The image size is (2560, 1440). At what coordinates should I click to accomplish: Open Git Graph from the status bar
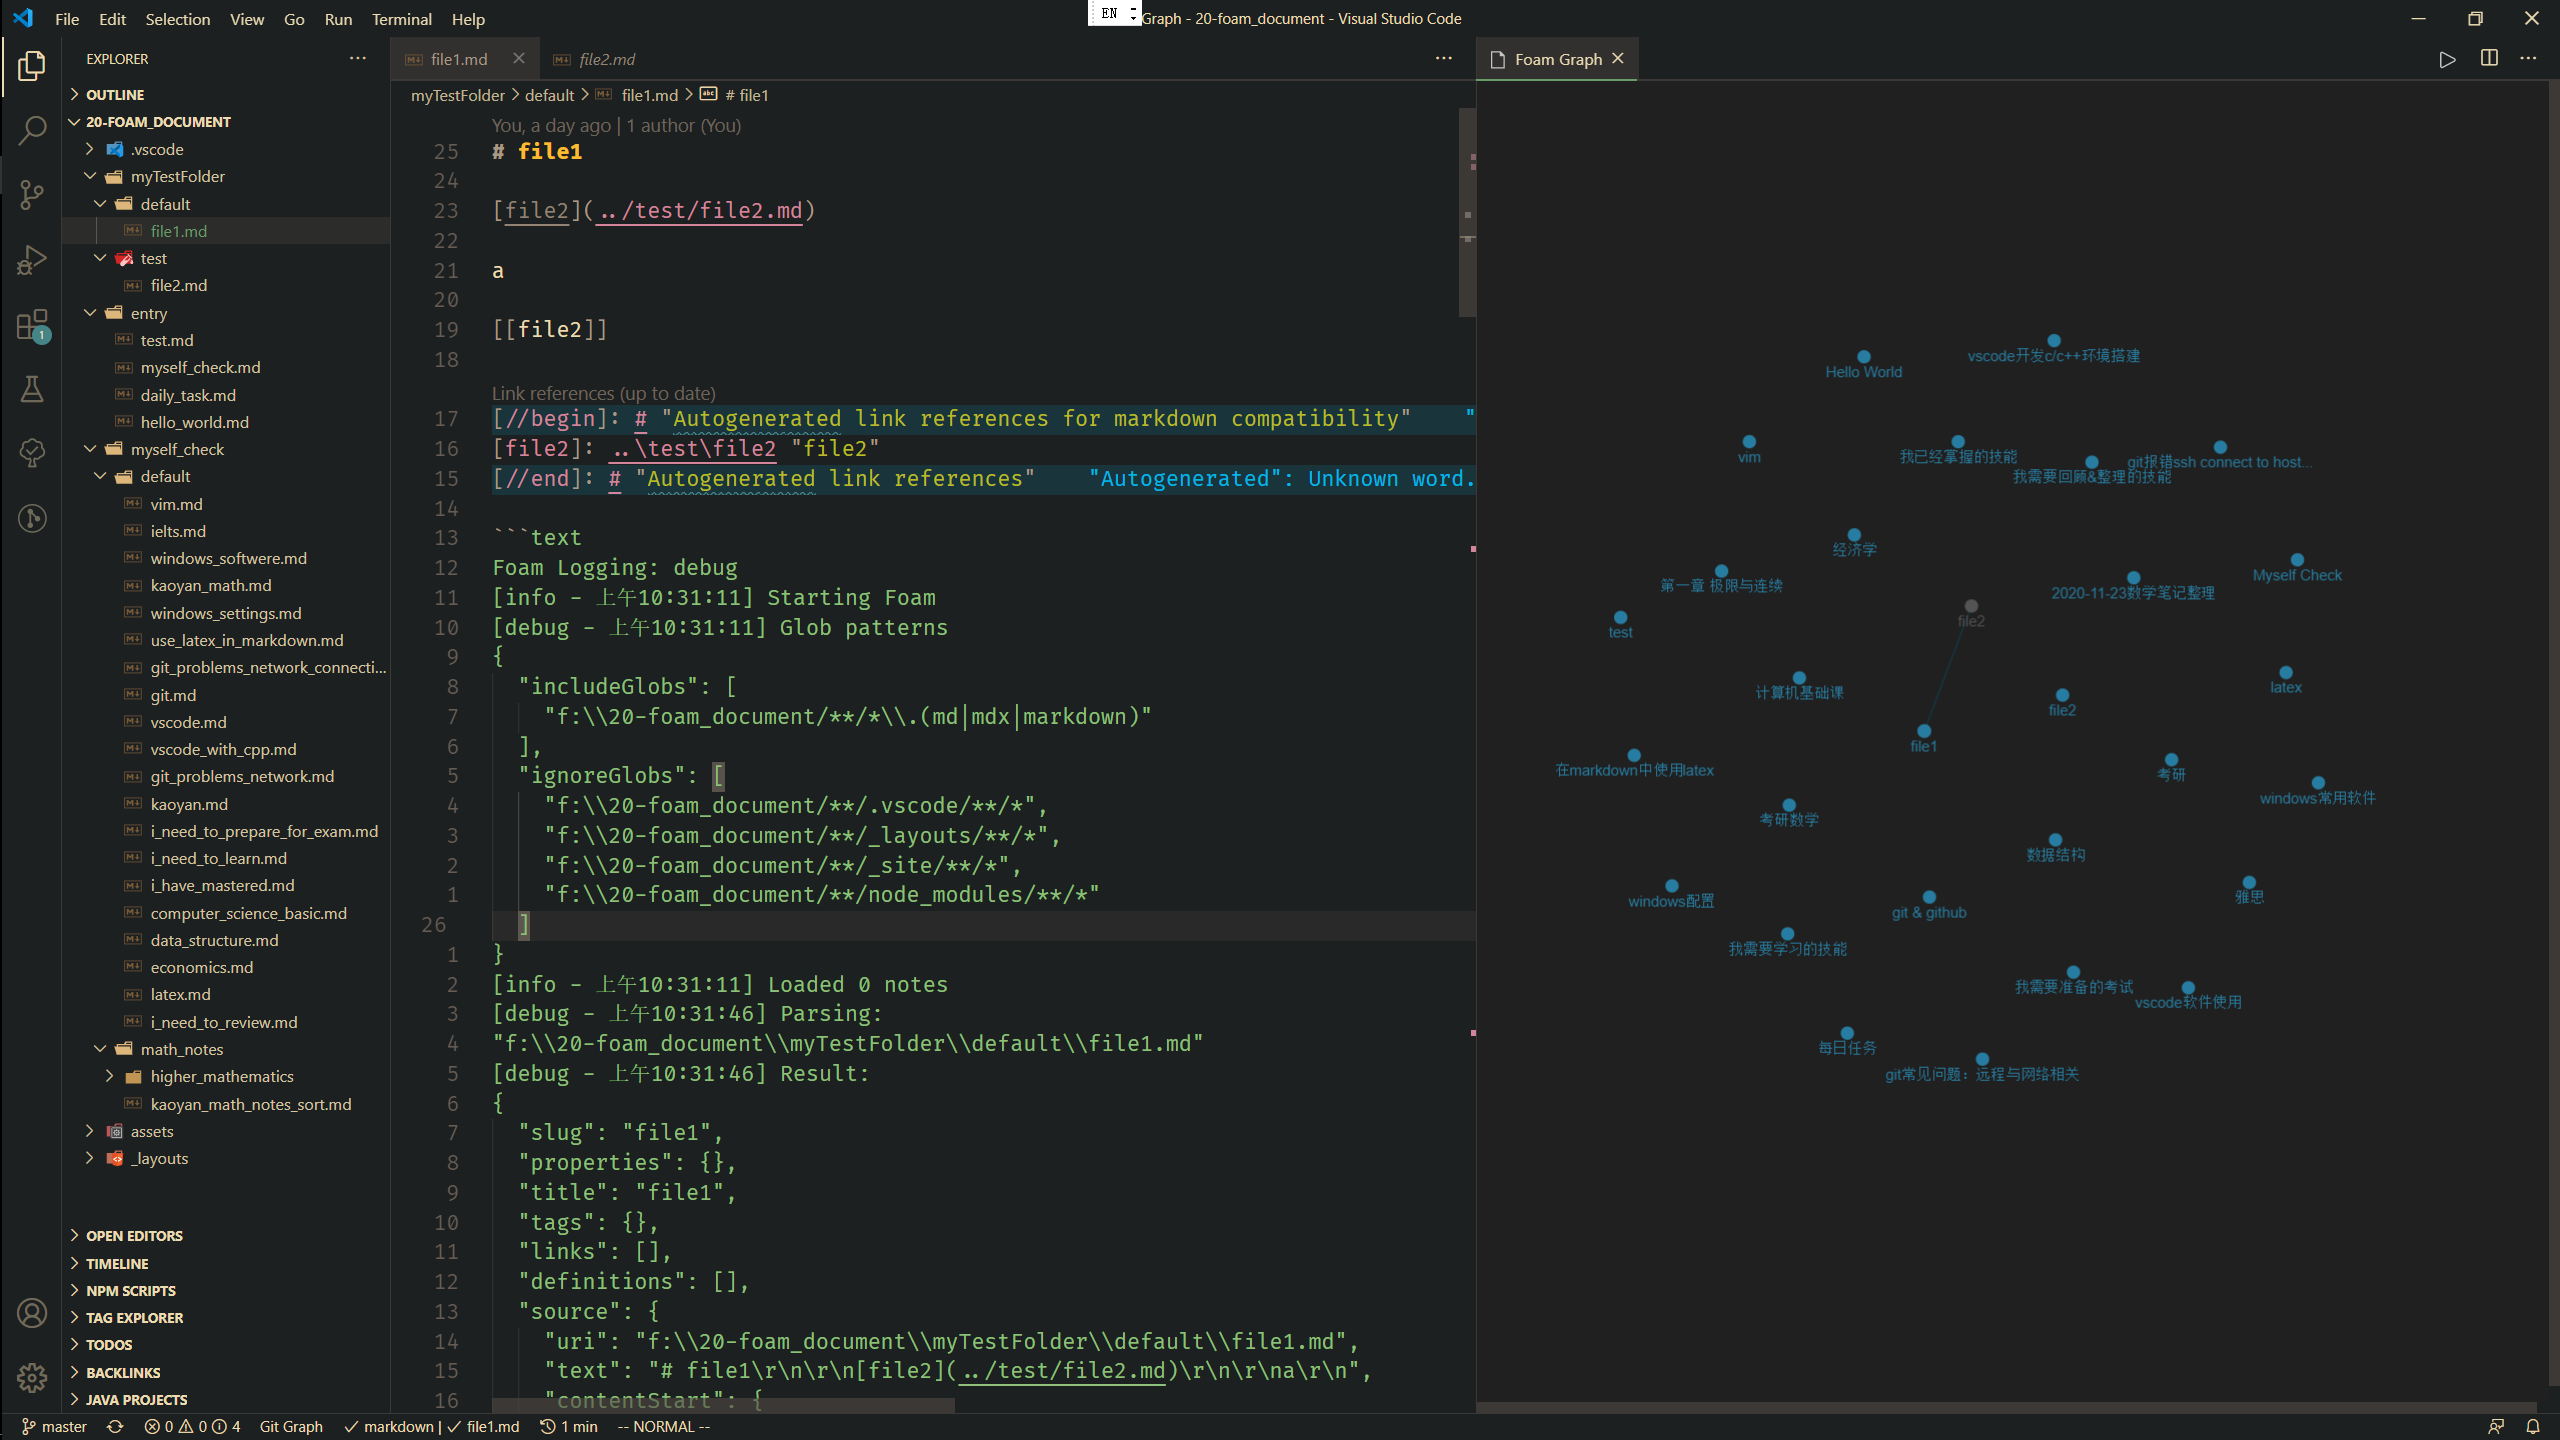tap(290, 1426)
